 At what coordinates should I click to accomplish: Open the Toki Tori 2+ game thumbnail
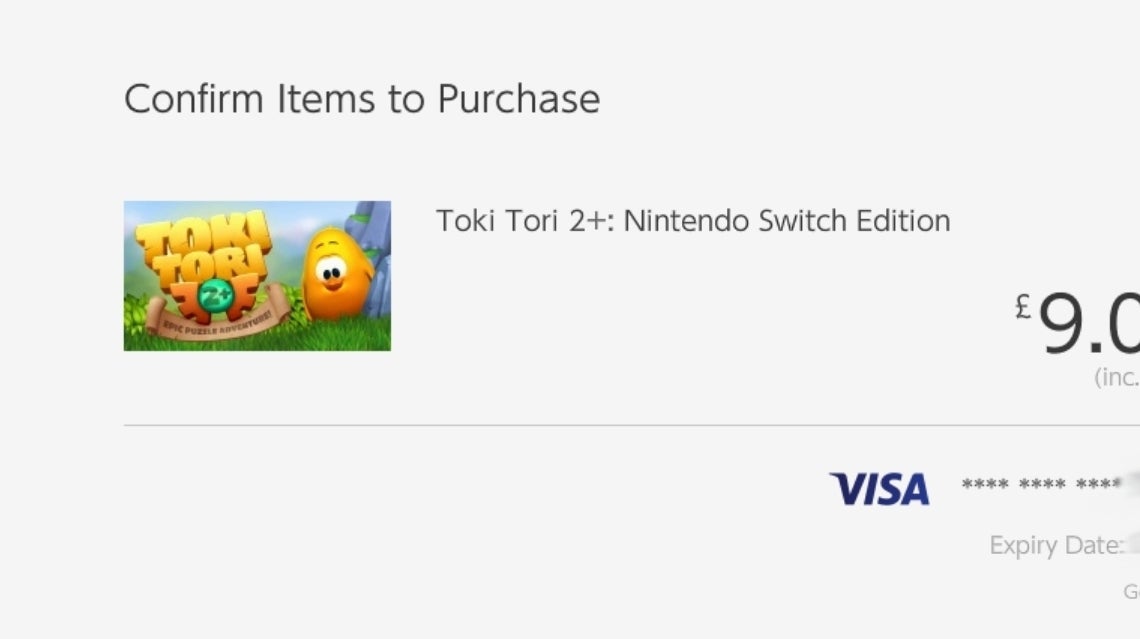257,276
